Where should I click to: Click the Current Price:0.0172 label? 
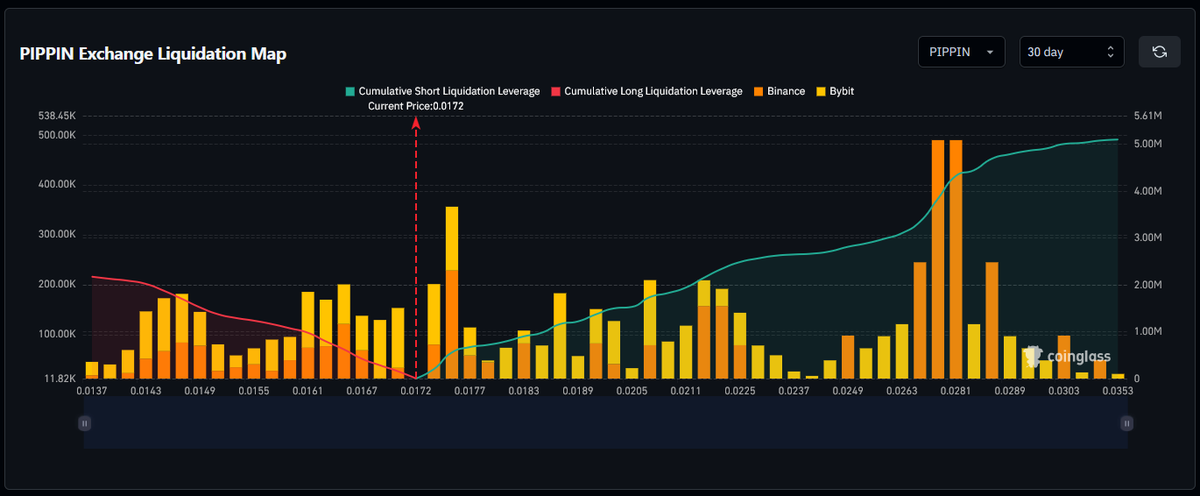pyautogui.click(x=416, y=105)
